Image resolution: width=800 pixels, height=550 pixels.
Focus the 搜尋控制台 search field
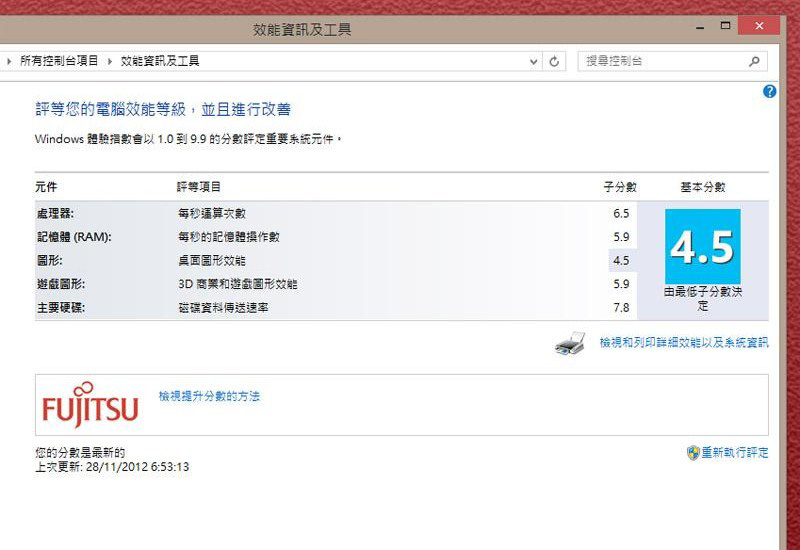coord(660,61)
